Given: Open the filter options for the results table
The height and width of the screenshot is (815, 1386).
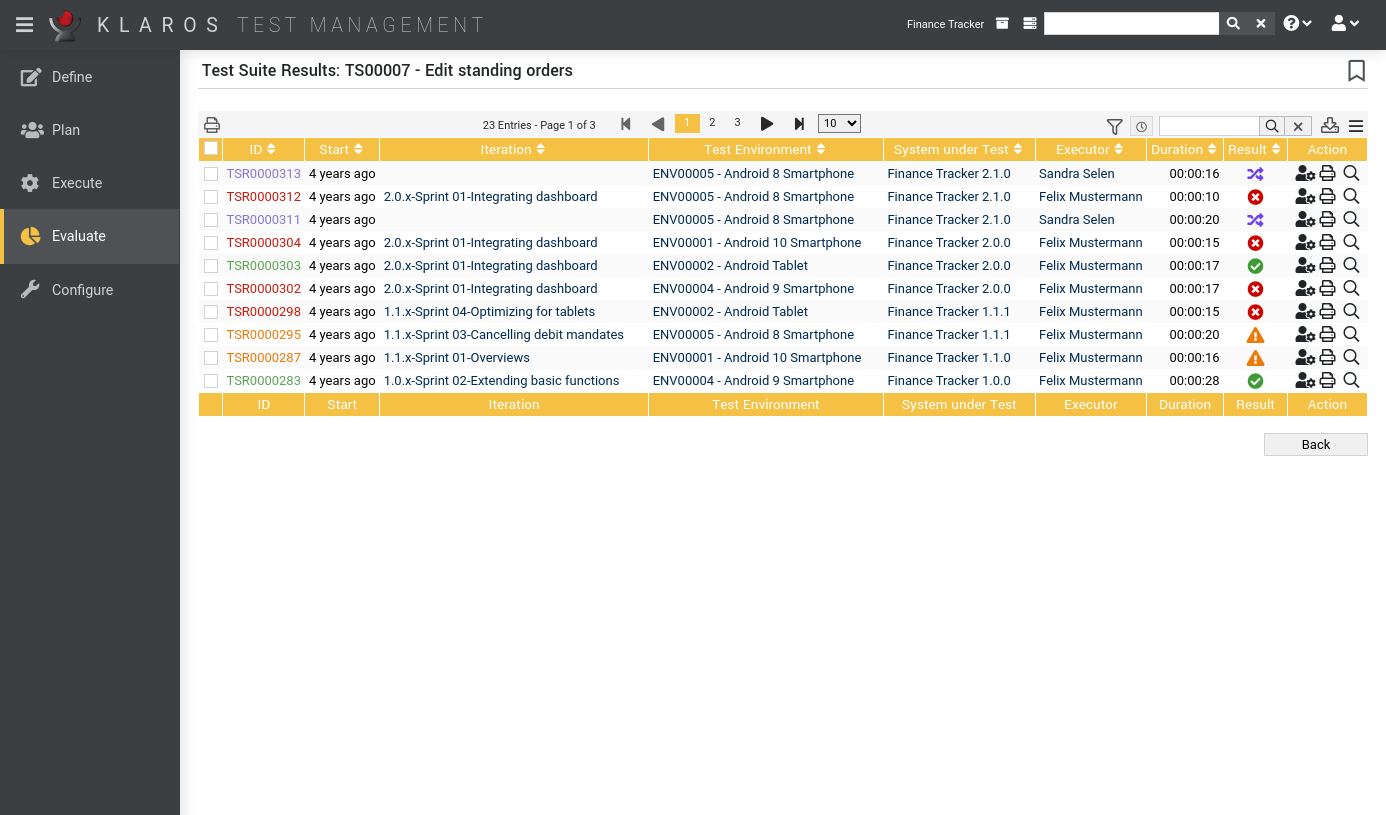Looking at the screenshot, I should (x=1114, y=126).
